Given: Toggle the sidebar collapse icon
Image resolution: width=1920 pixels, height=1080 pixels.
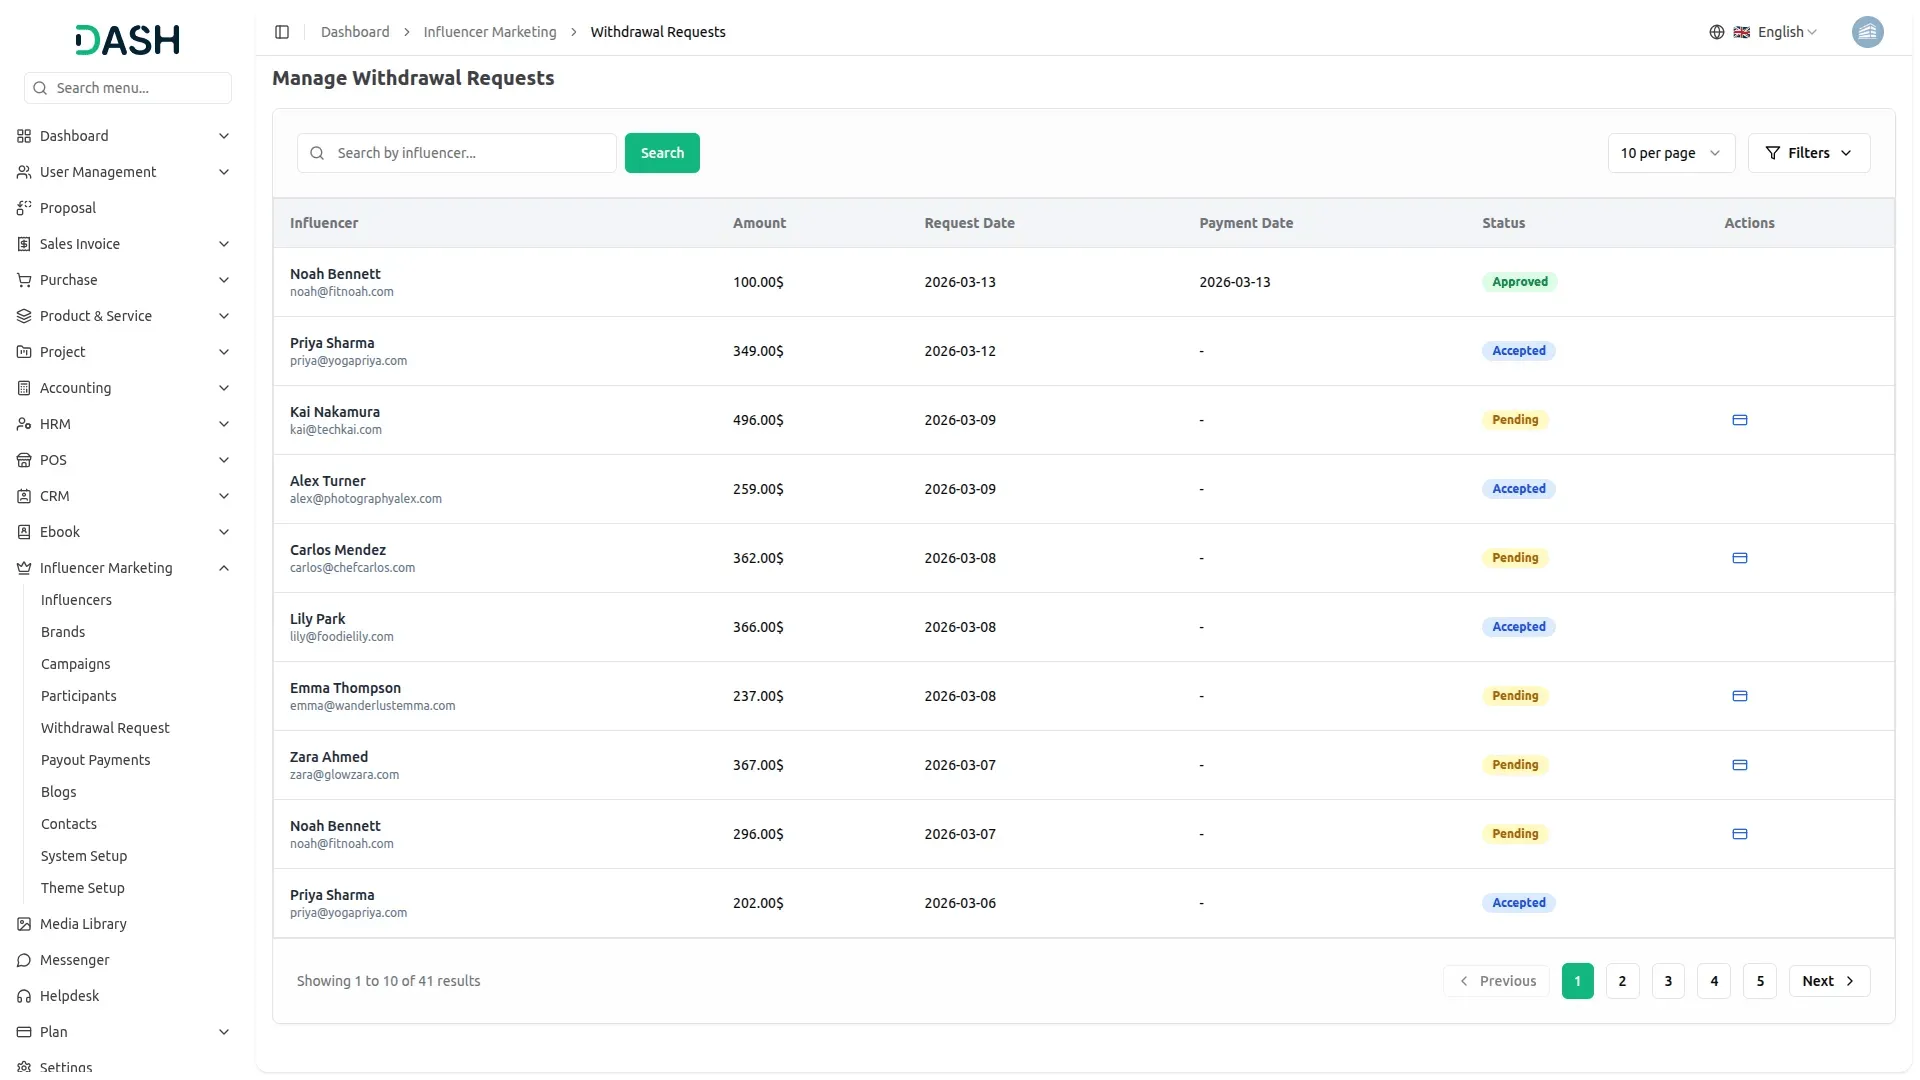Looking at the screenshot, I should (282, 32).
